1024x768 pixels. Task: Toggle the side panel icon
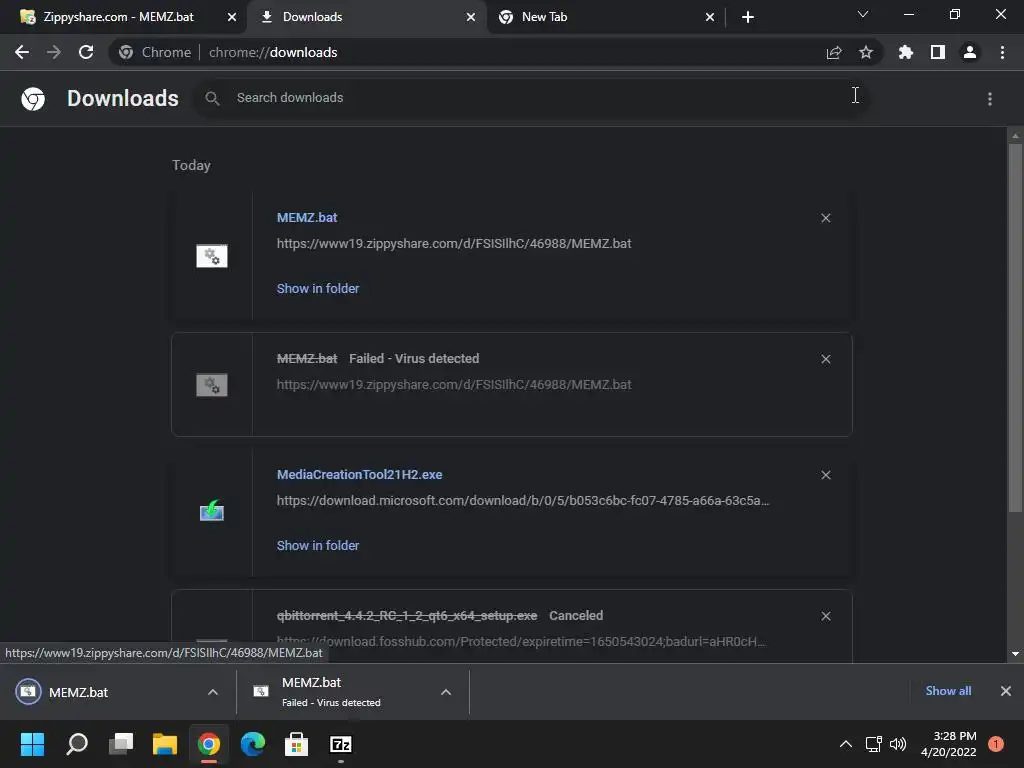click(938, 52)
